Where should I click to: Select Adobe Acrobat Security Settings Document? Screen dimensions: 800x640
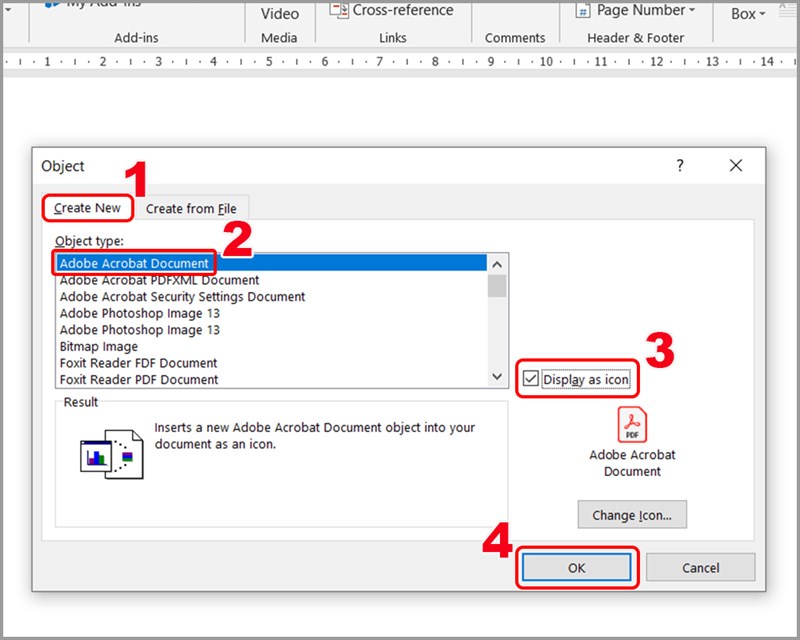(x=182, y=296)
